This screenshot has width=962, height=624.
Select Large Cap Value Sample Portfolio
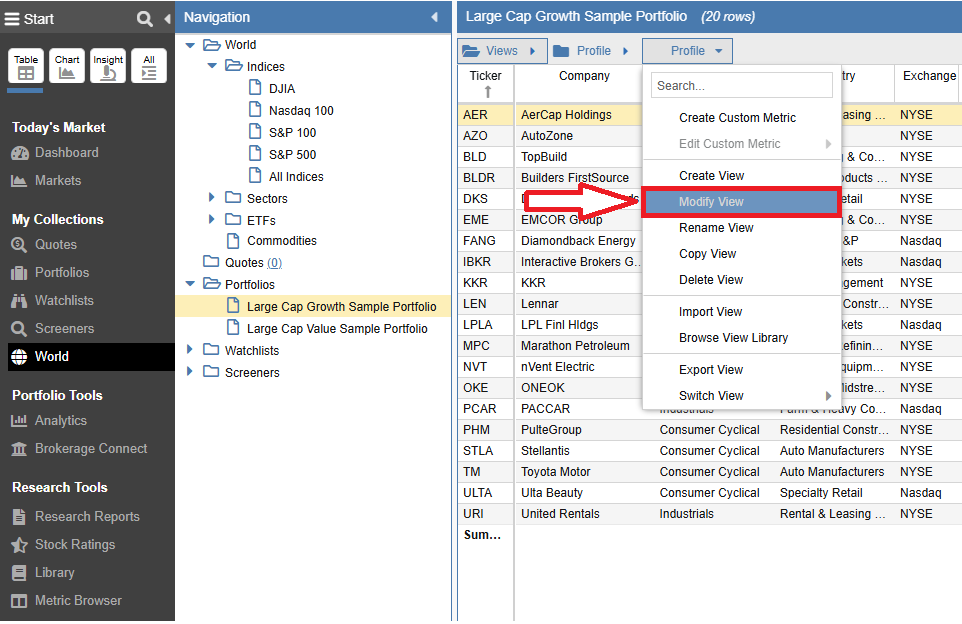337,328
